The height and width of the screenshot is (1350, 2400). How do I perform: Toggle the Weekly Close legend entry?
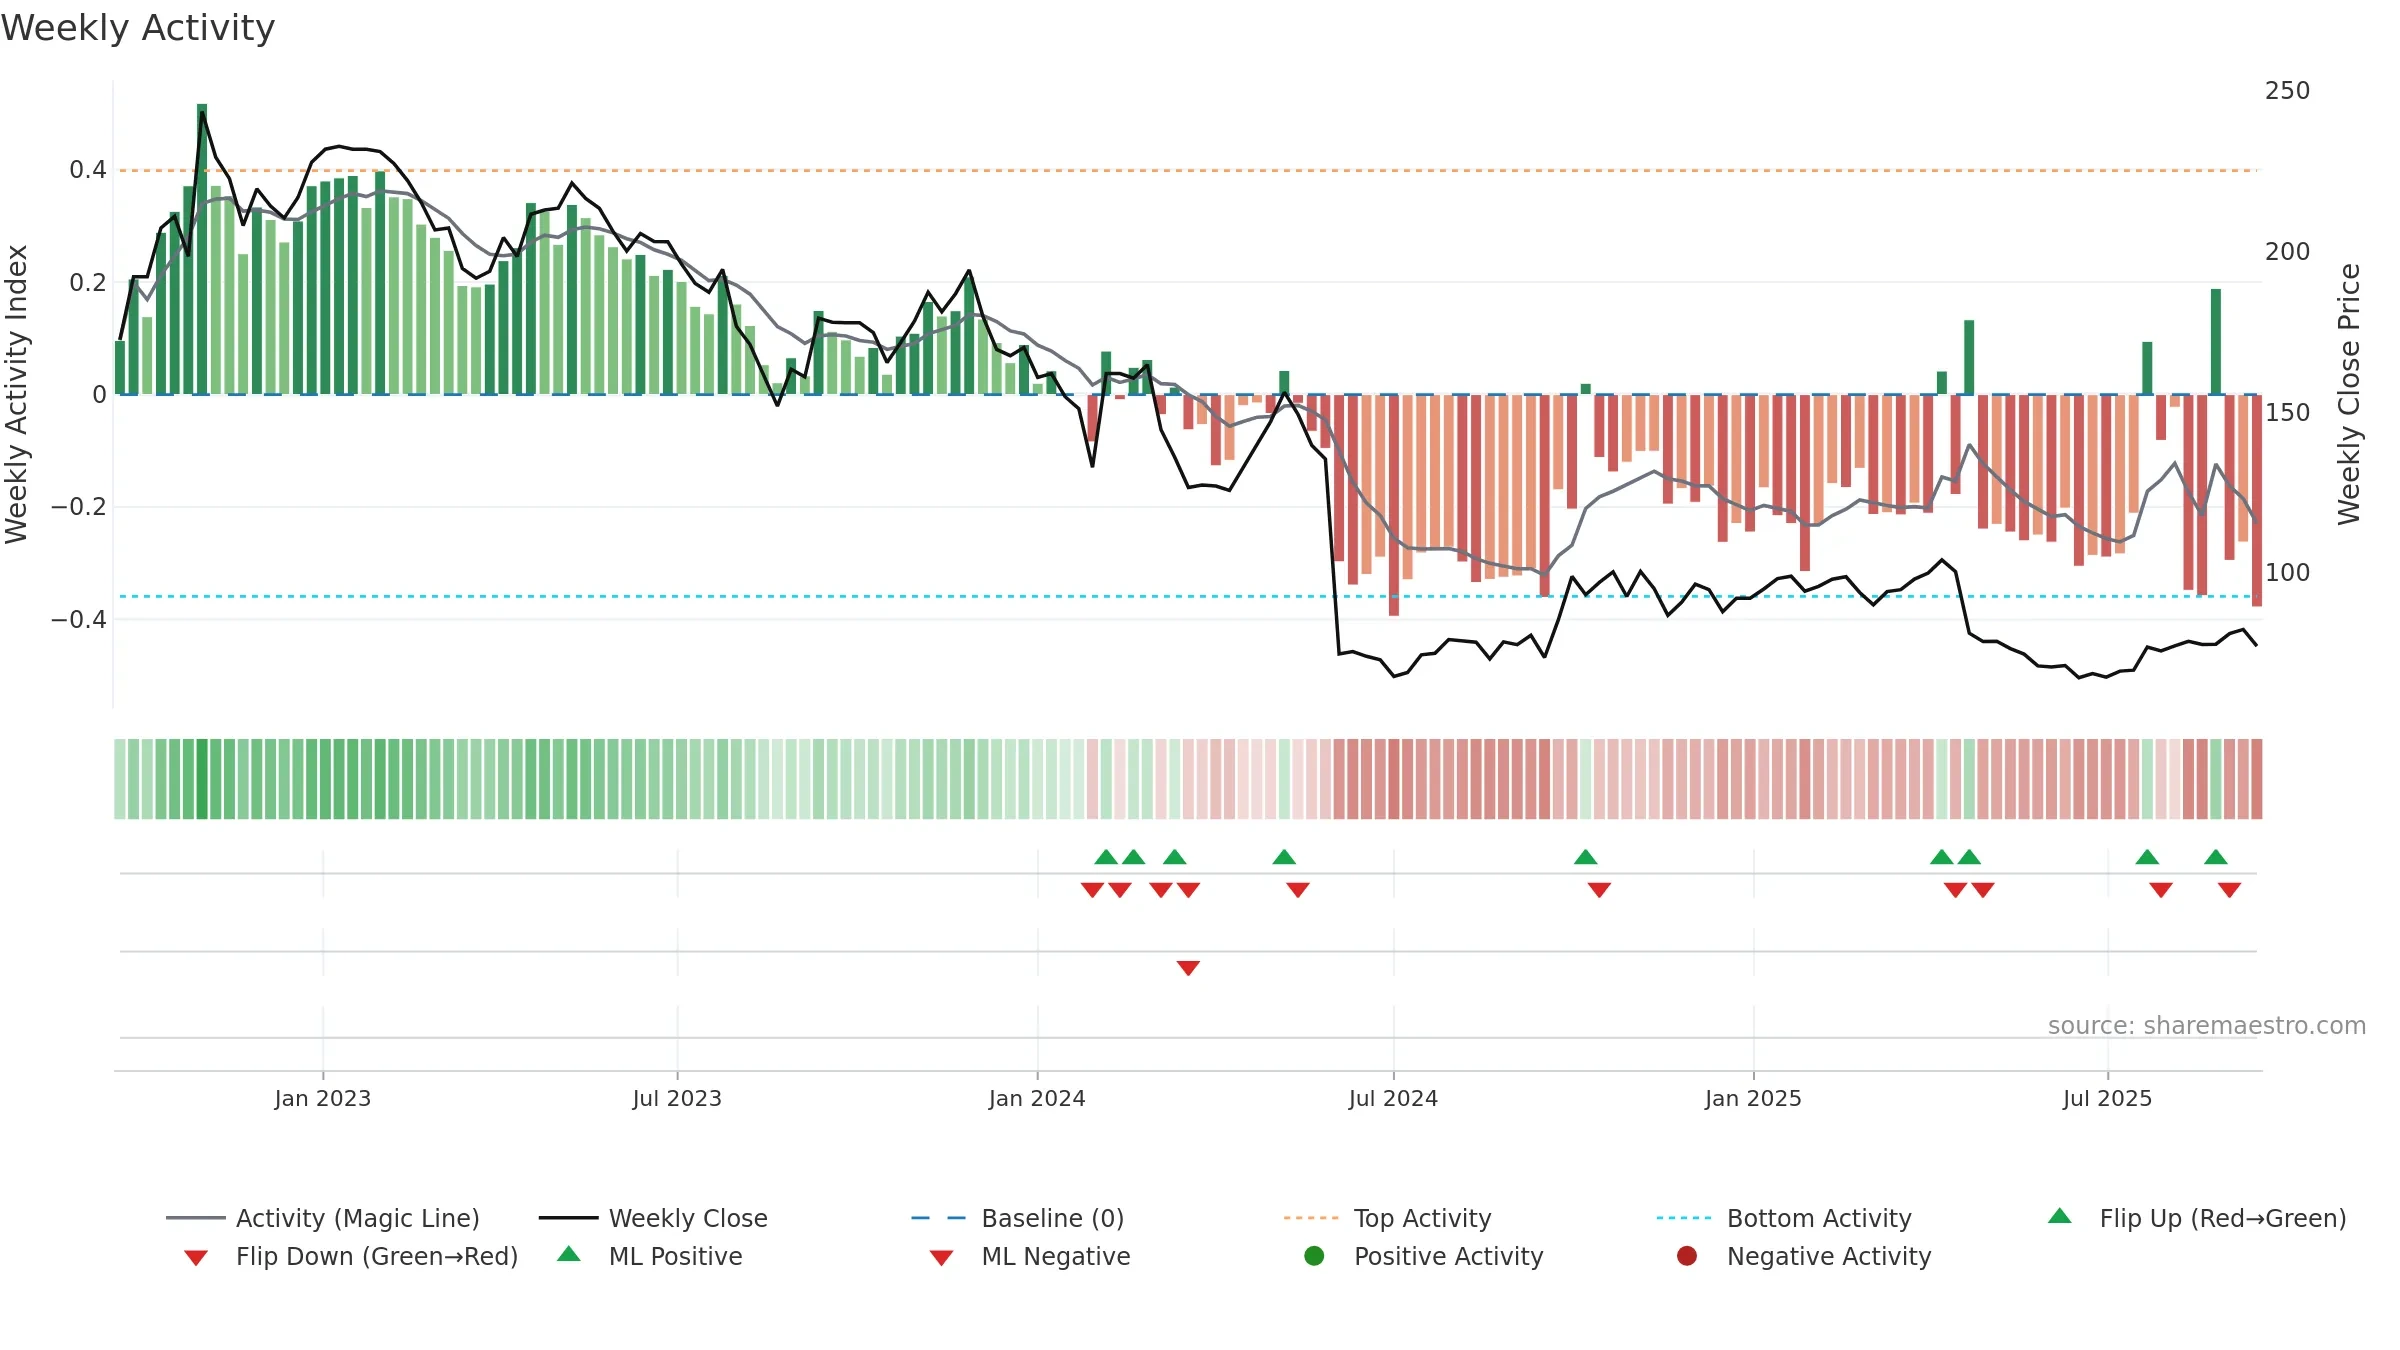pos(653,1218)
